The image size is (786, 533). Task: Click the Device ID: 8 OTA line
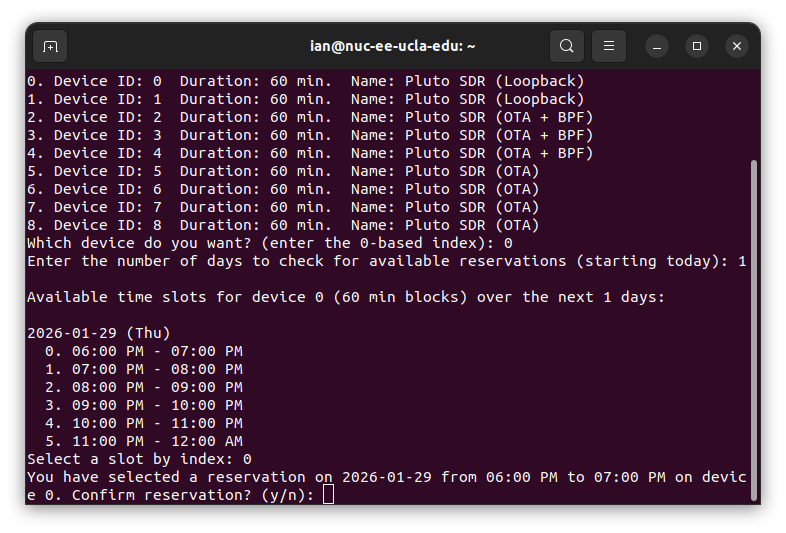(x=283, y=225)
